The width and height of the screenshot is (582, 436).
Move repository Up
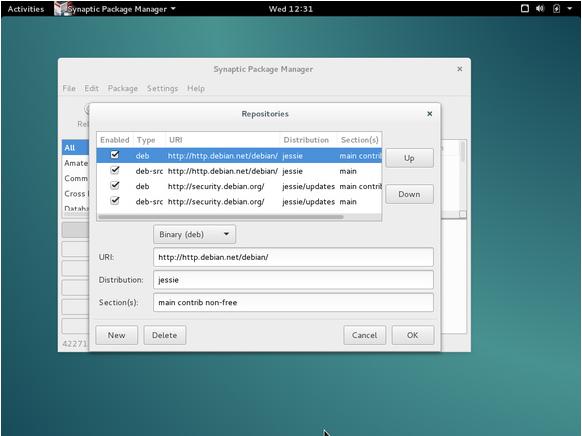[x=409, y=158]
